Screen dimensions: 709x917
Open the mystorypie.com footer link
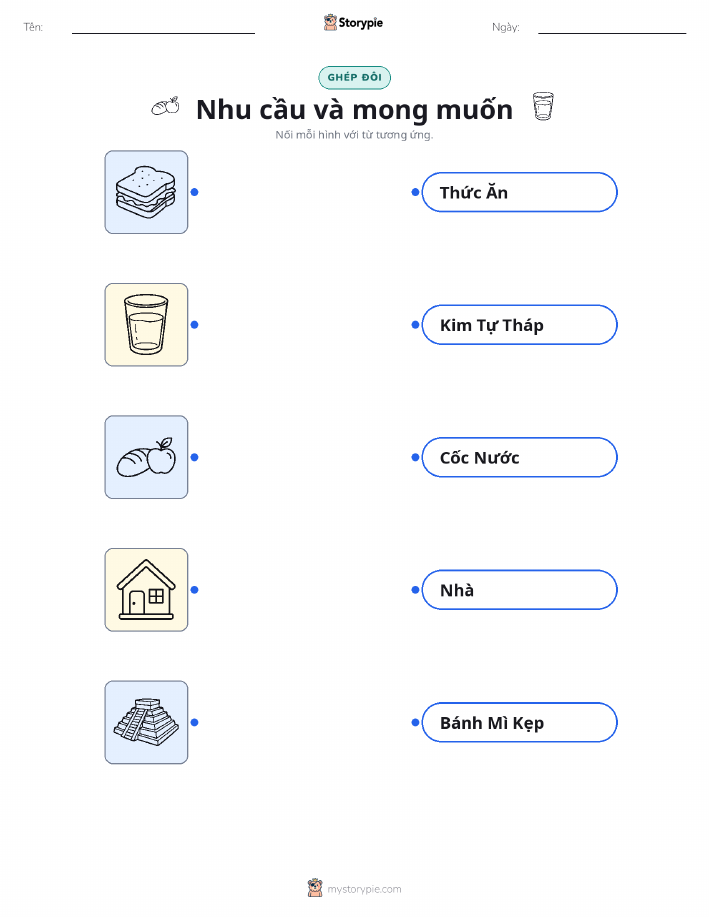354,888
